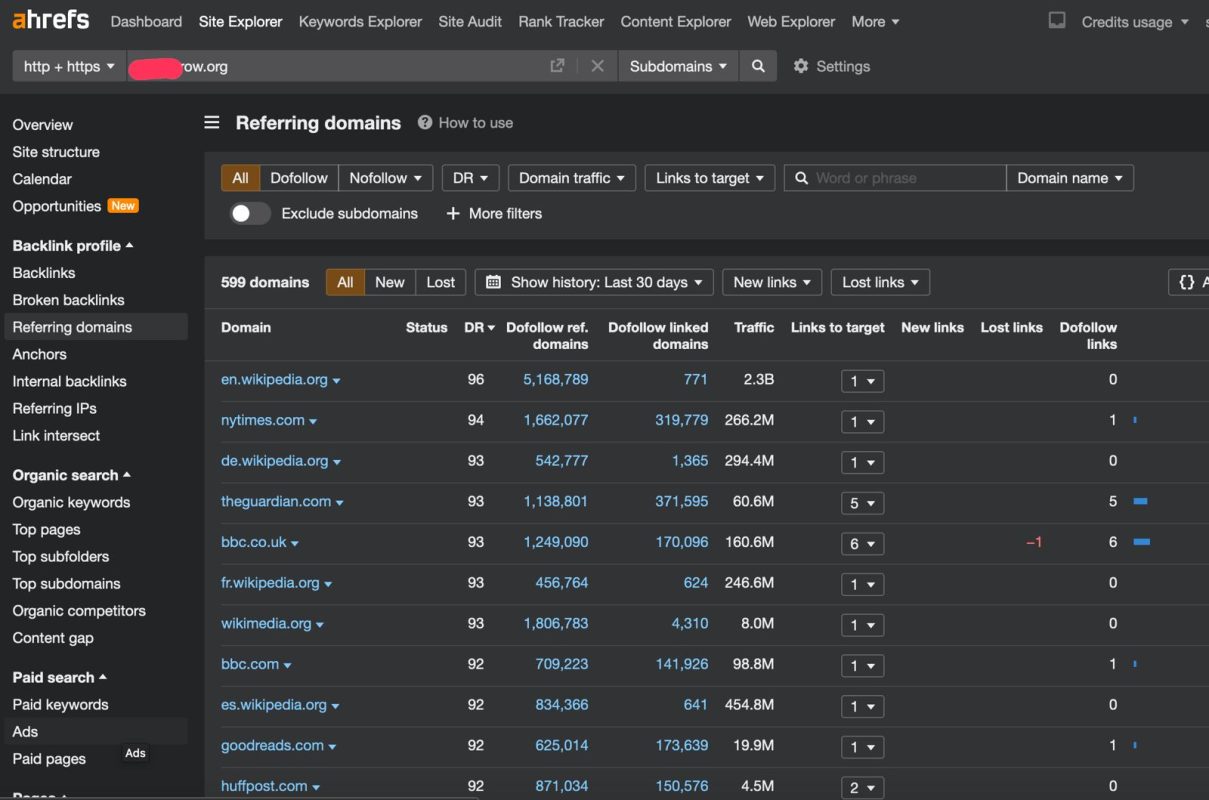Open target URL via external link icon

point(557,66)
